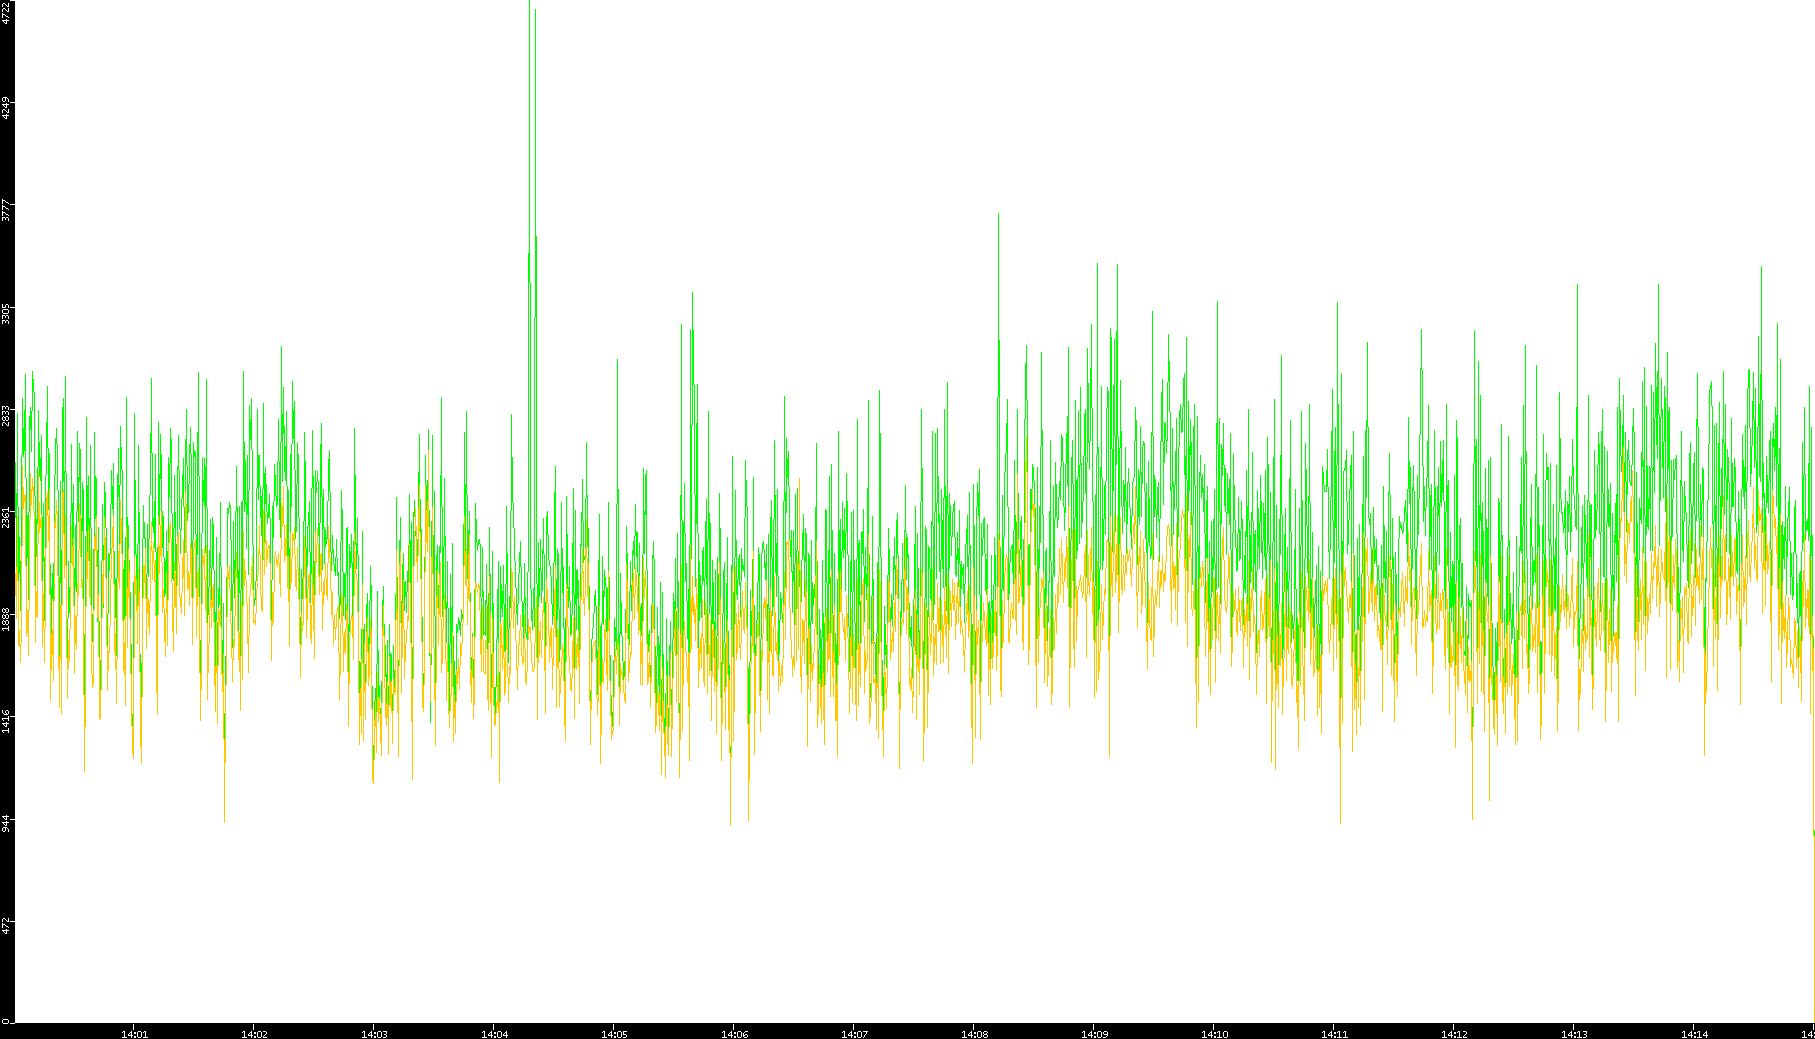Click the 14:12 tick label
The height and width of the screenshot is (1039, 1815).
(1454, 1034)
